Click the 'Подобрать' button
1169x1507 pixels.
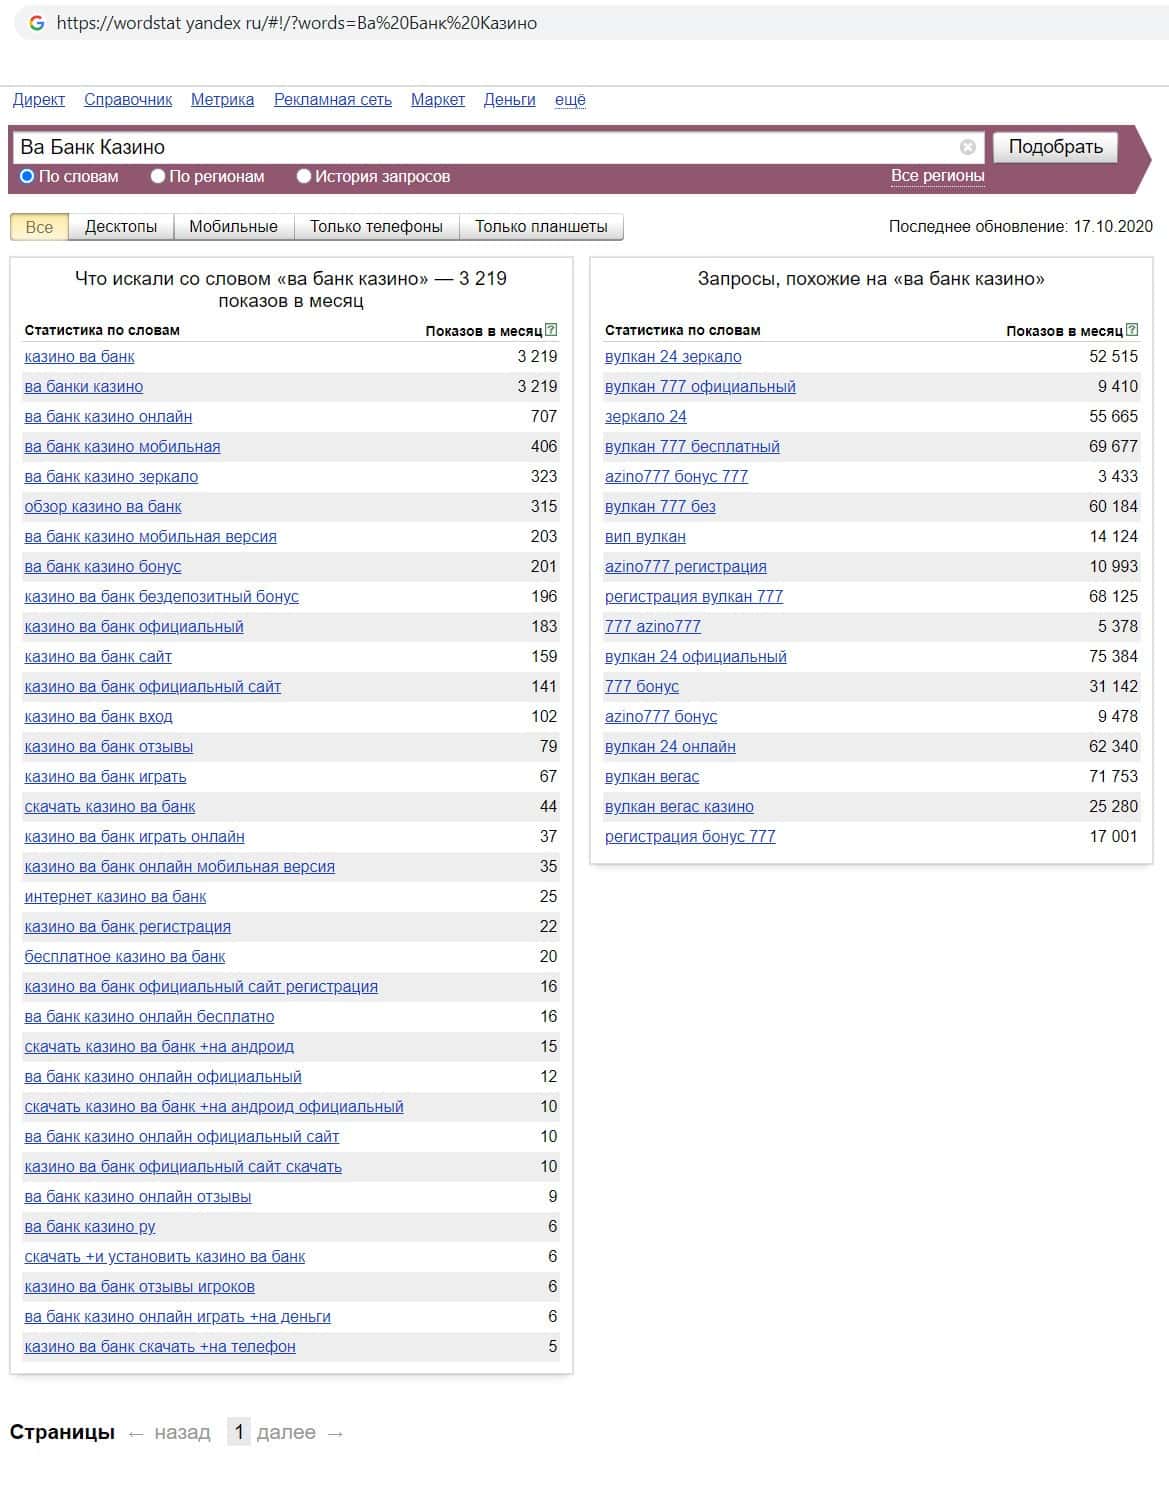[1055, 147]
